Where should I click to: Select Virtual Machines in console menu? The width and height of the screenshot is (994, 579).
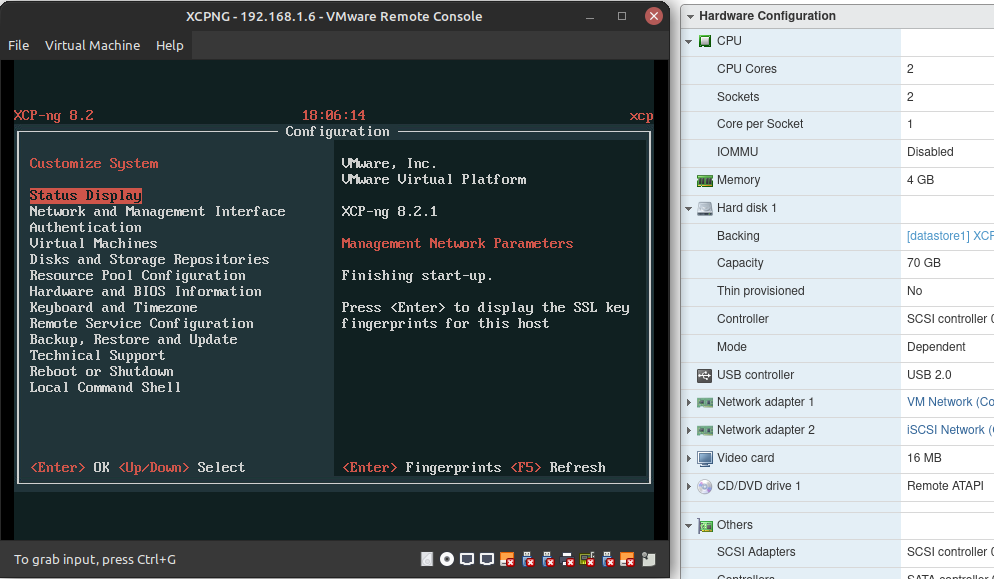[x=93, y=244]
